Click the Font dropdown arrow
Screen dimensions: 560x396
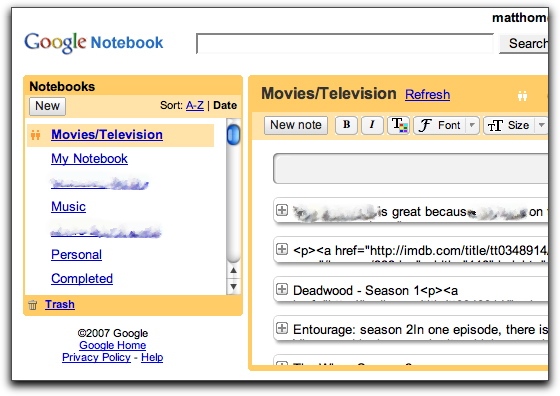pyautogui.click(x=472, y=125)
